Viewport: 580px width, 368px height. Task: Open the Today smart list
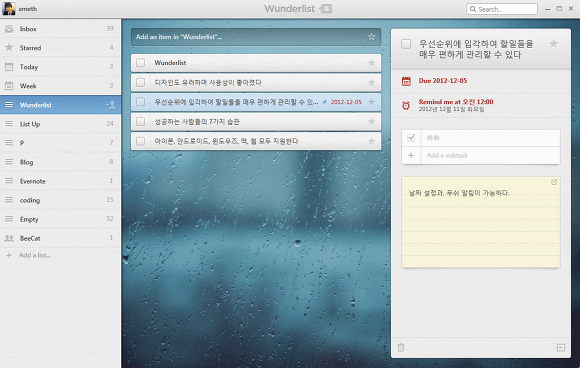coord(60,67)
